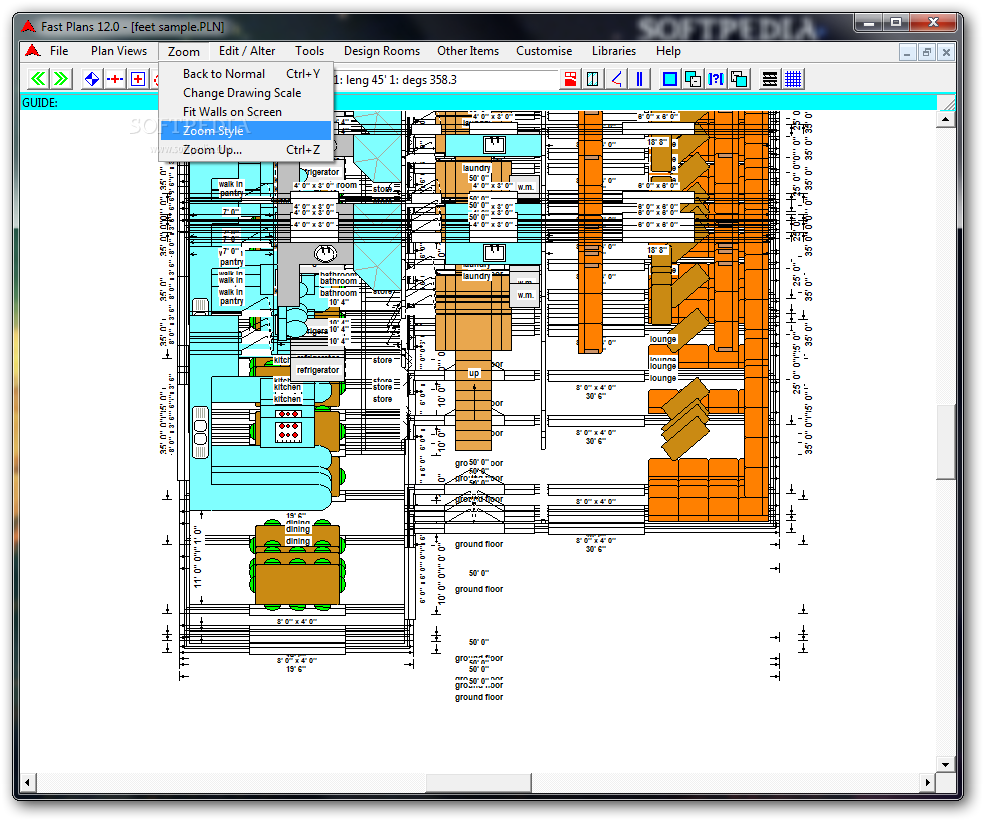This screenshot has width=984, height=821.
Task: Click the red square with plus icon
Action: pyautogui.click(x=138, y=79)
